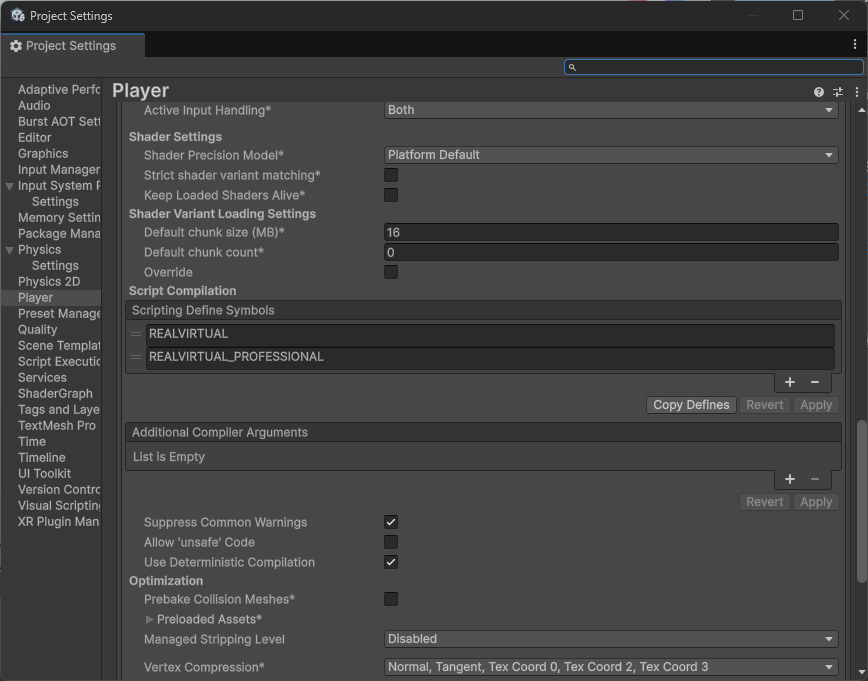Open Managed Stripping Level dropdown
Screen dimensions: 868x681
611,639
